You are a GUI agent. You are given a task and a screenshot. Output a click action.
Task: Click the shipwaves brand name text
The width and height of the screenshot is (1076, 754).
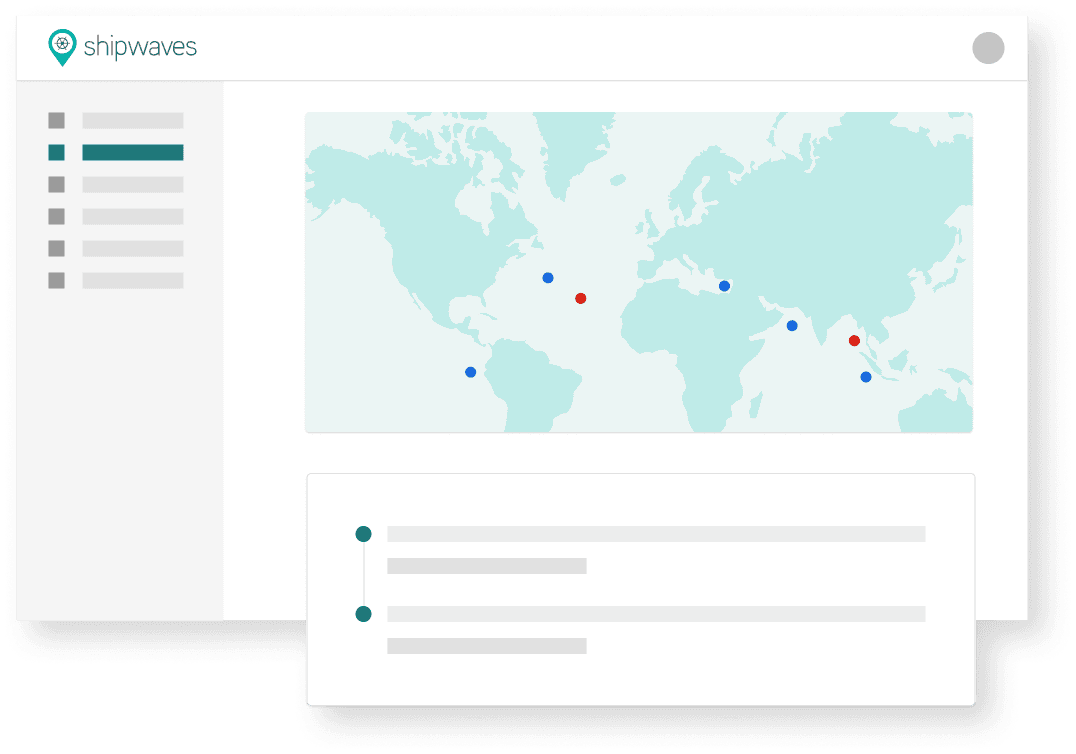point(140,47)
